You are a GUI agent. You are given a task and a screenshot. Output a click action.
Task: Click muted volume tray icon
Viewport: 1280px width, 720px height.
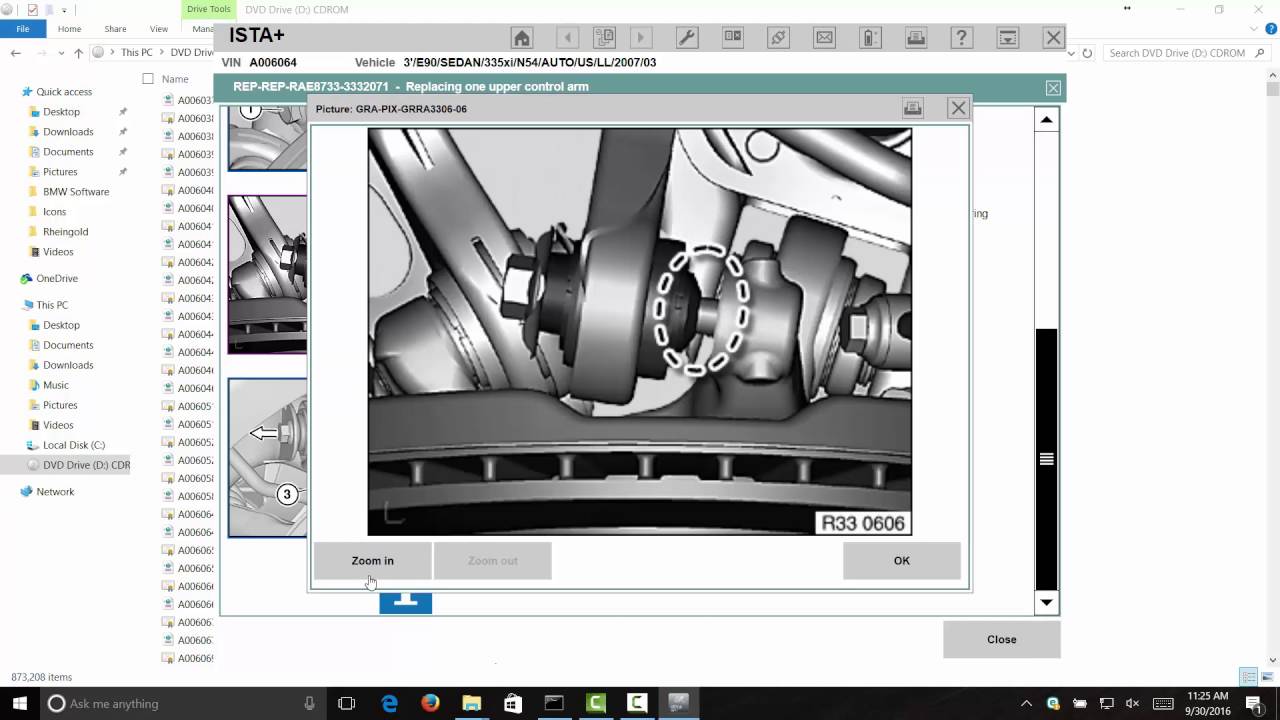coord(1132,704)
